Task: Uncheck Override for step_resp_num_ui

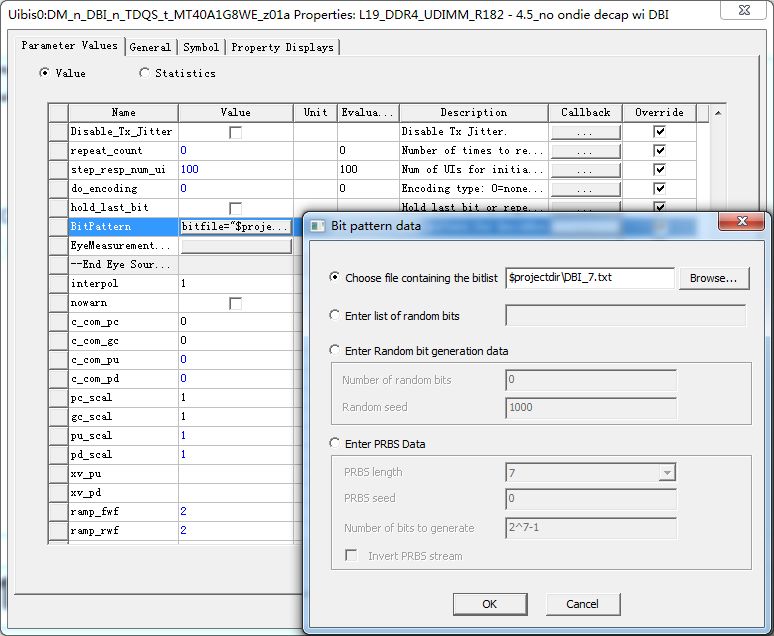Action: pyautogui.click(x=659, y=169)
